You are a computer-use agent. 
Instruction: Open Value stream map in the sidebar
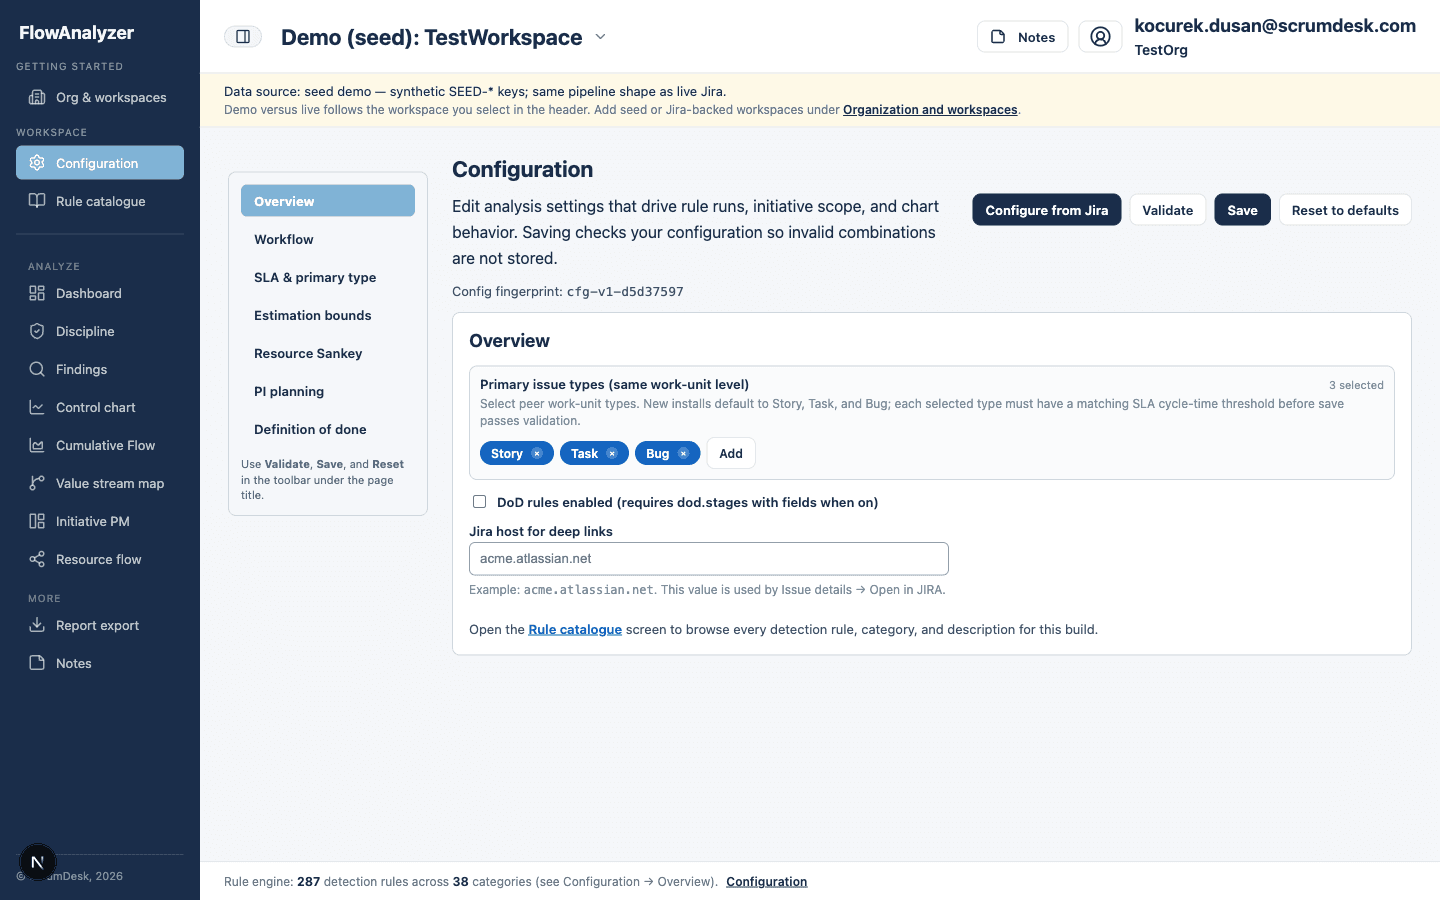(100, 483)
